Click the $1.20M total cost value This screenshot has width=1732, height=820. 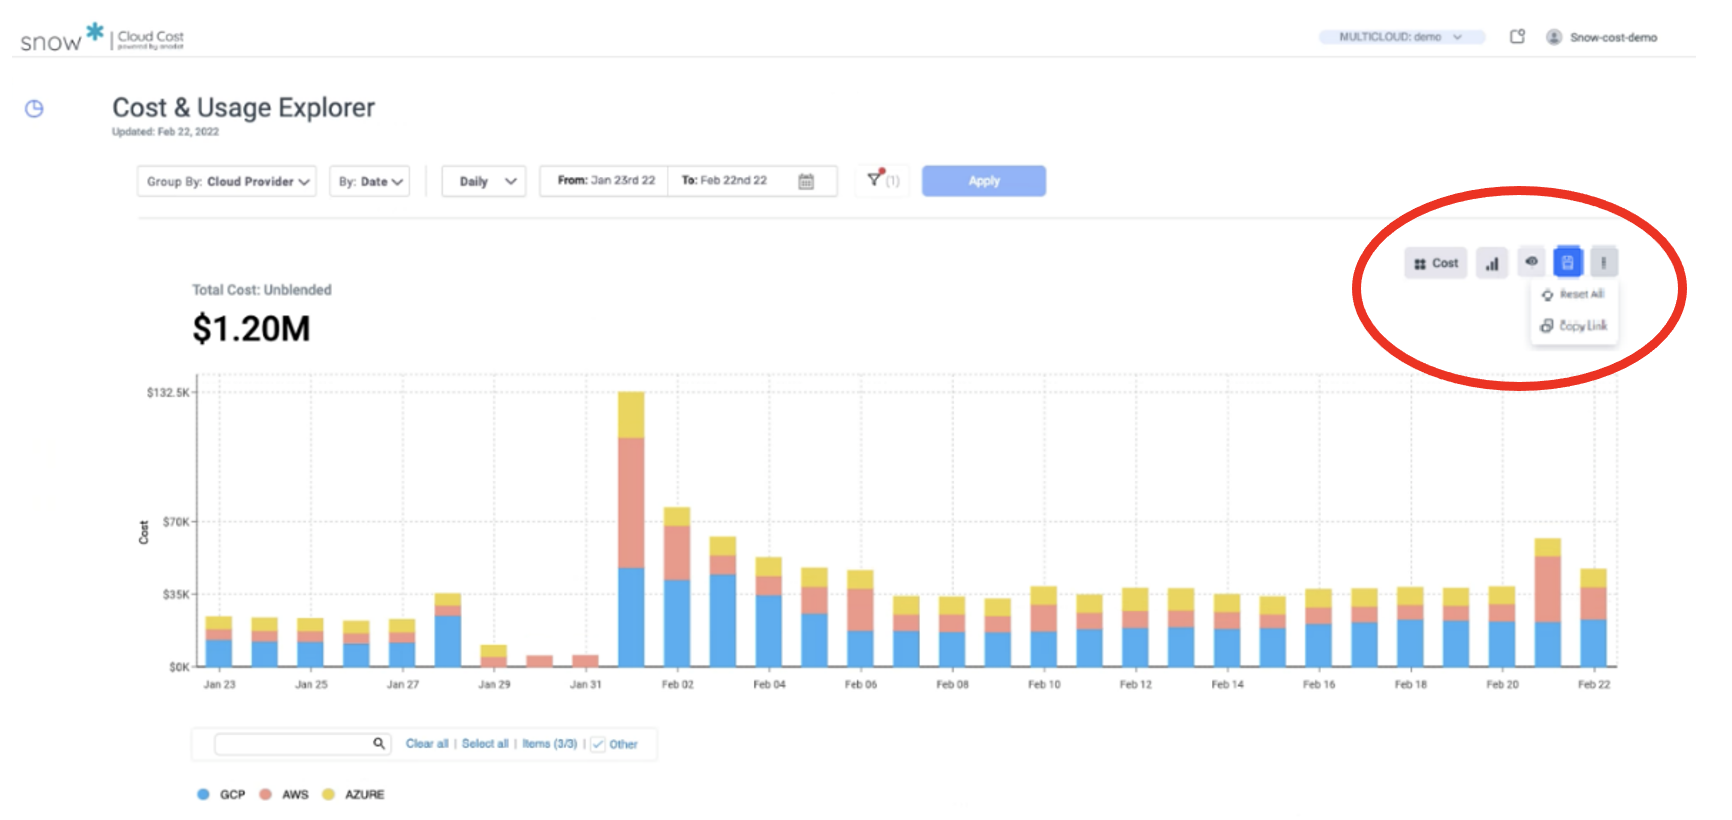[x=251, y=329]
